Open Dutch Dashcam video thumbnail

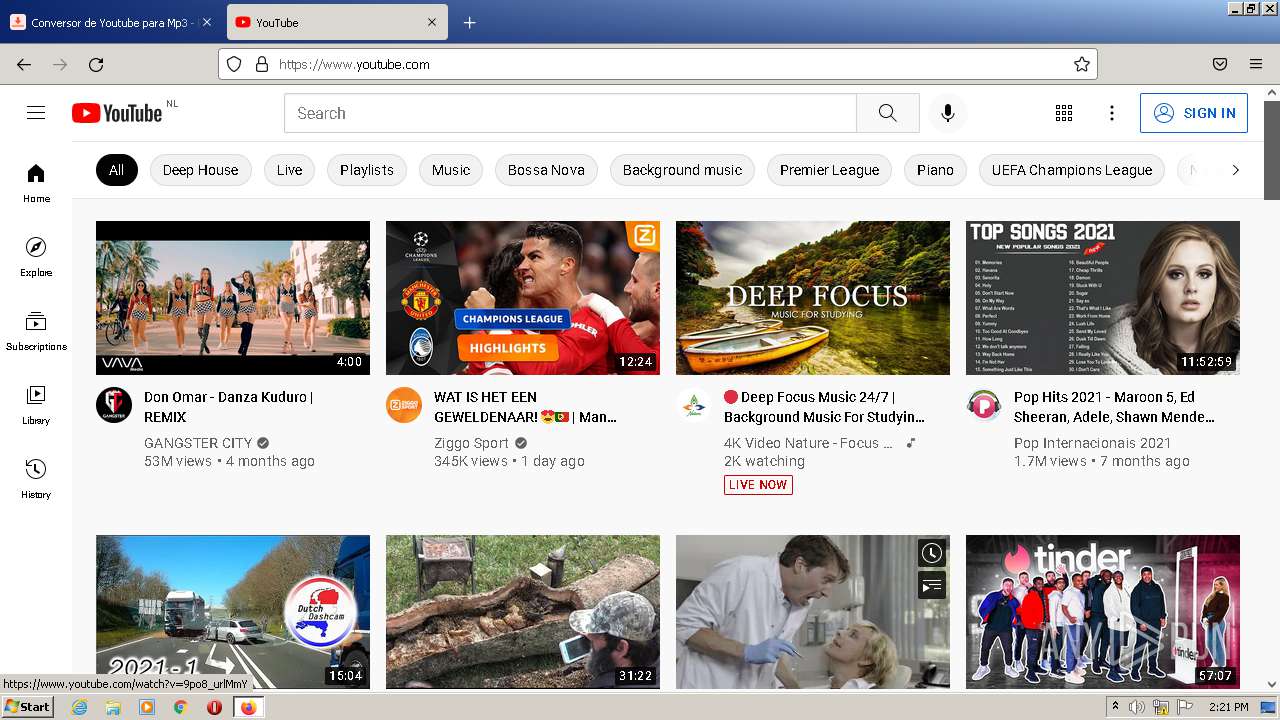pos(233,612)
